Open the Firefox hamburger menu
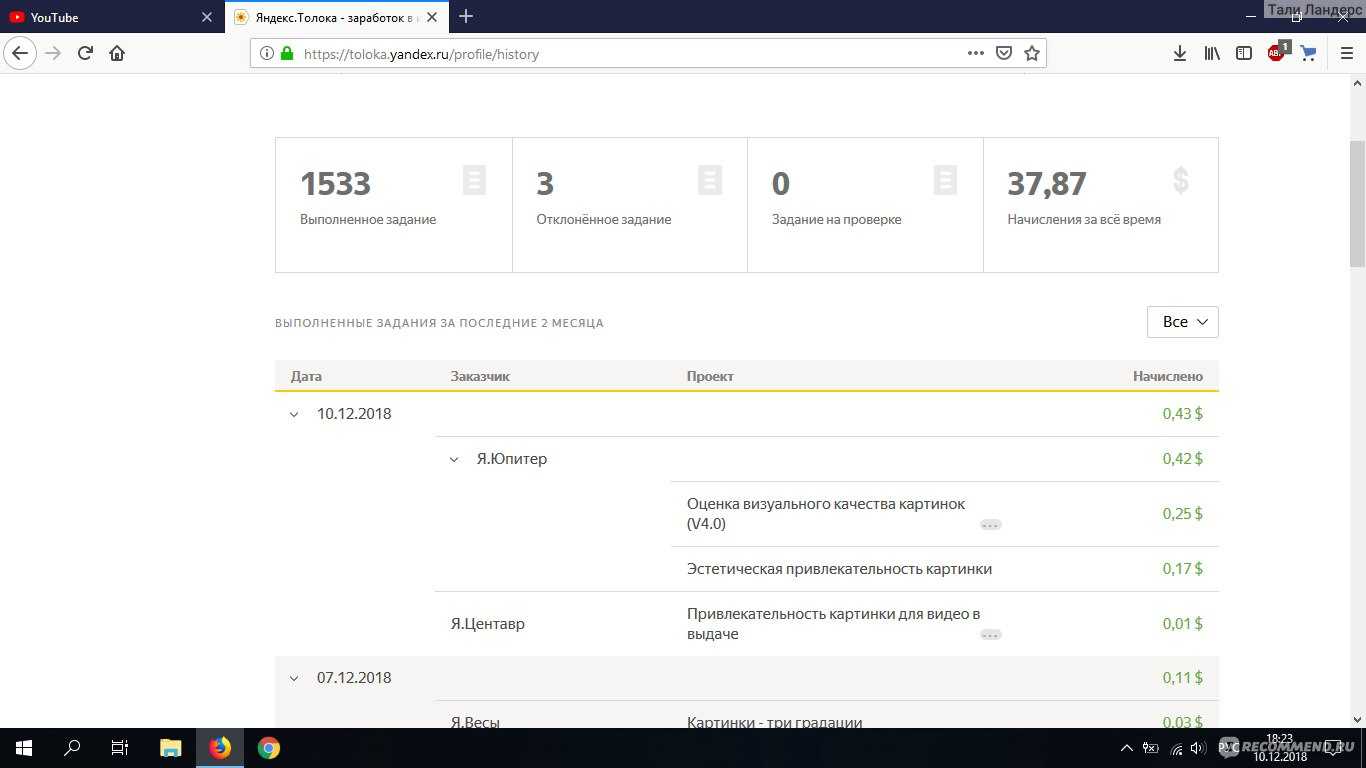 (1346, 54)
